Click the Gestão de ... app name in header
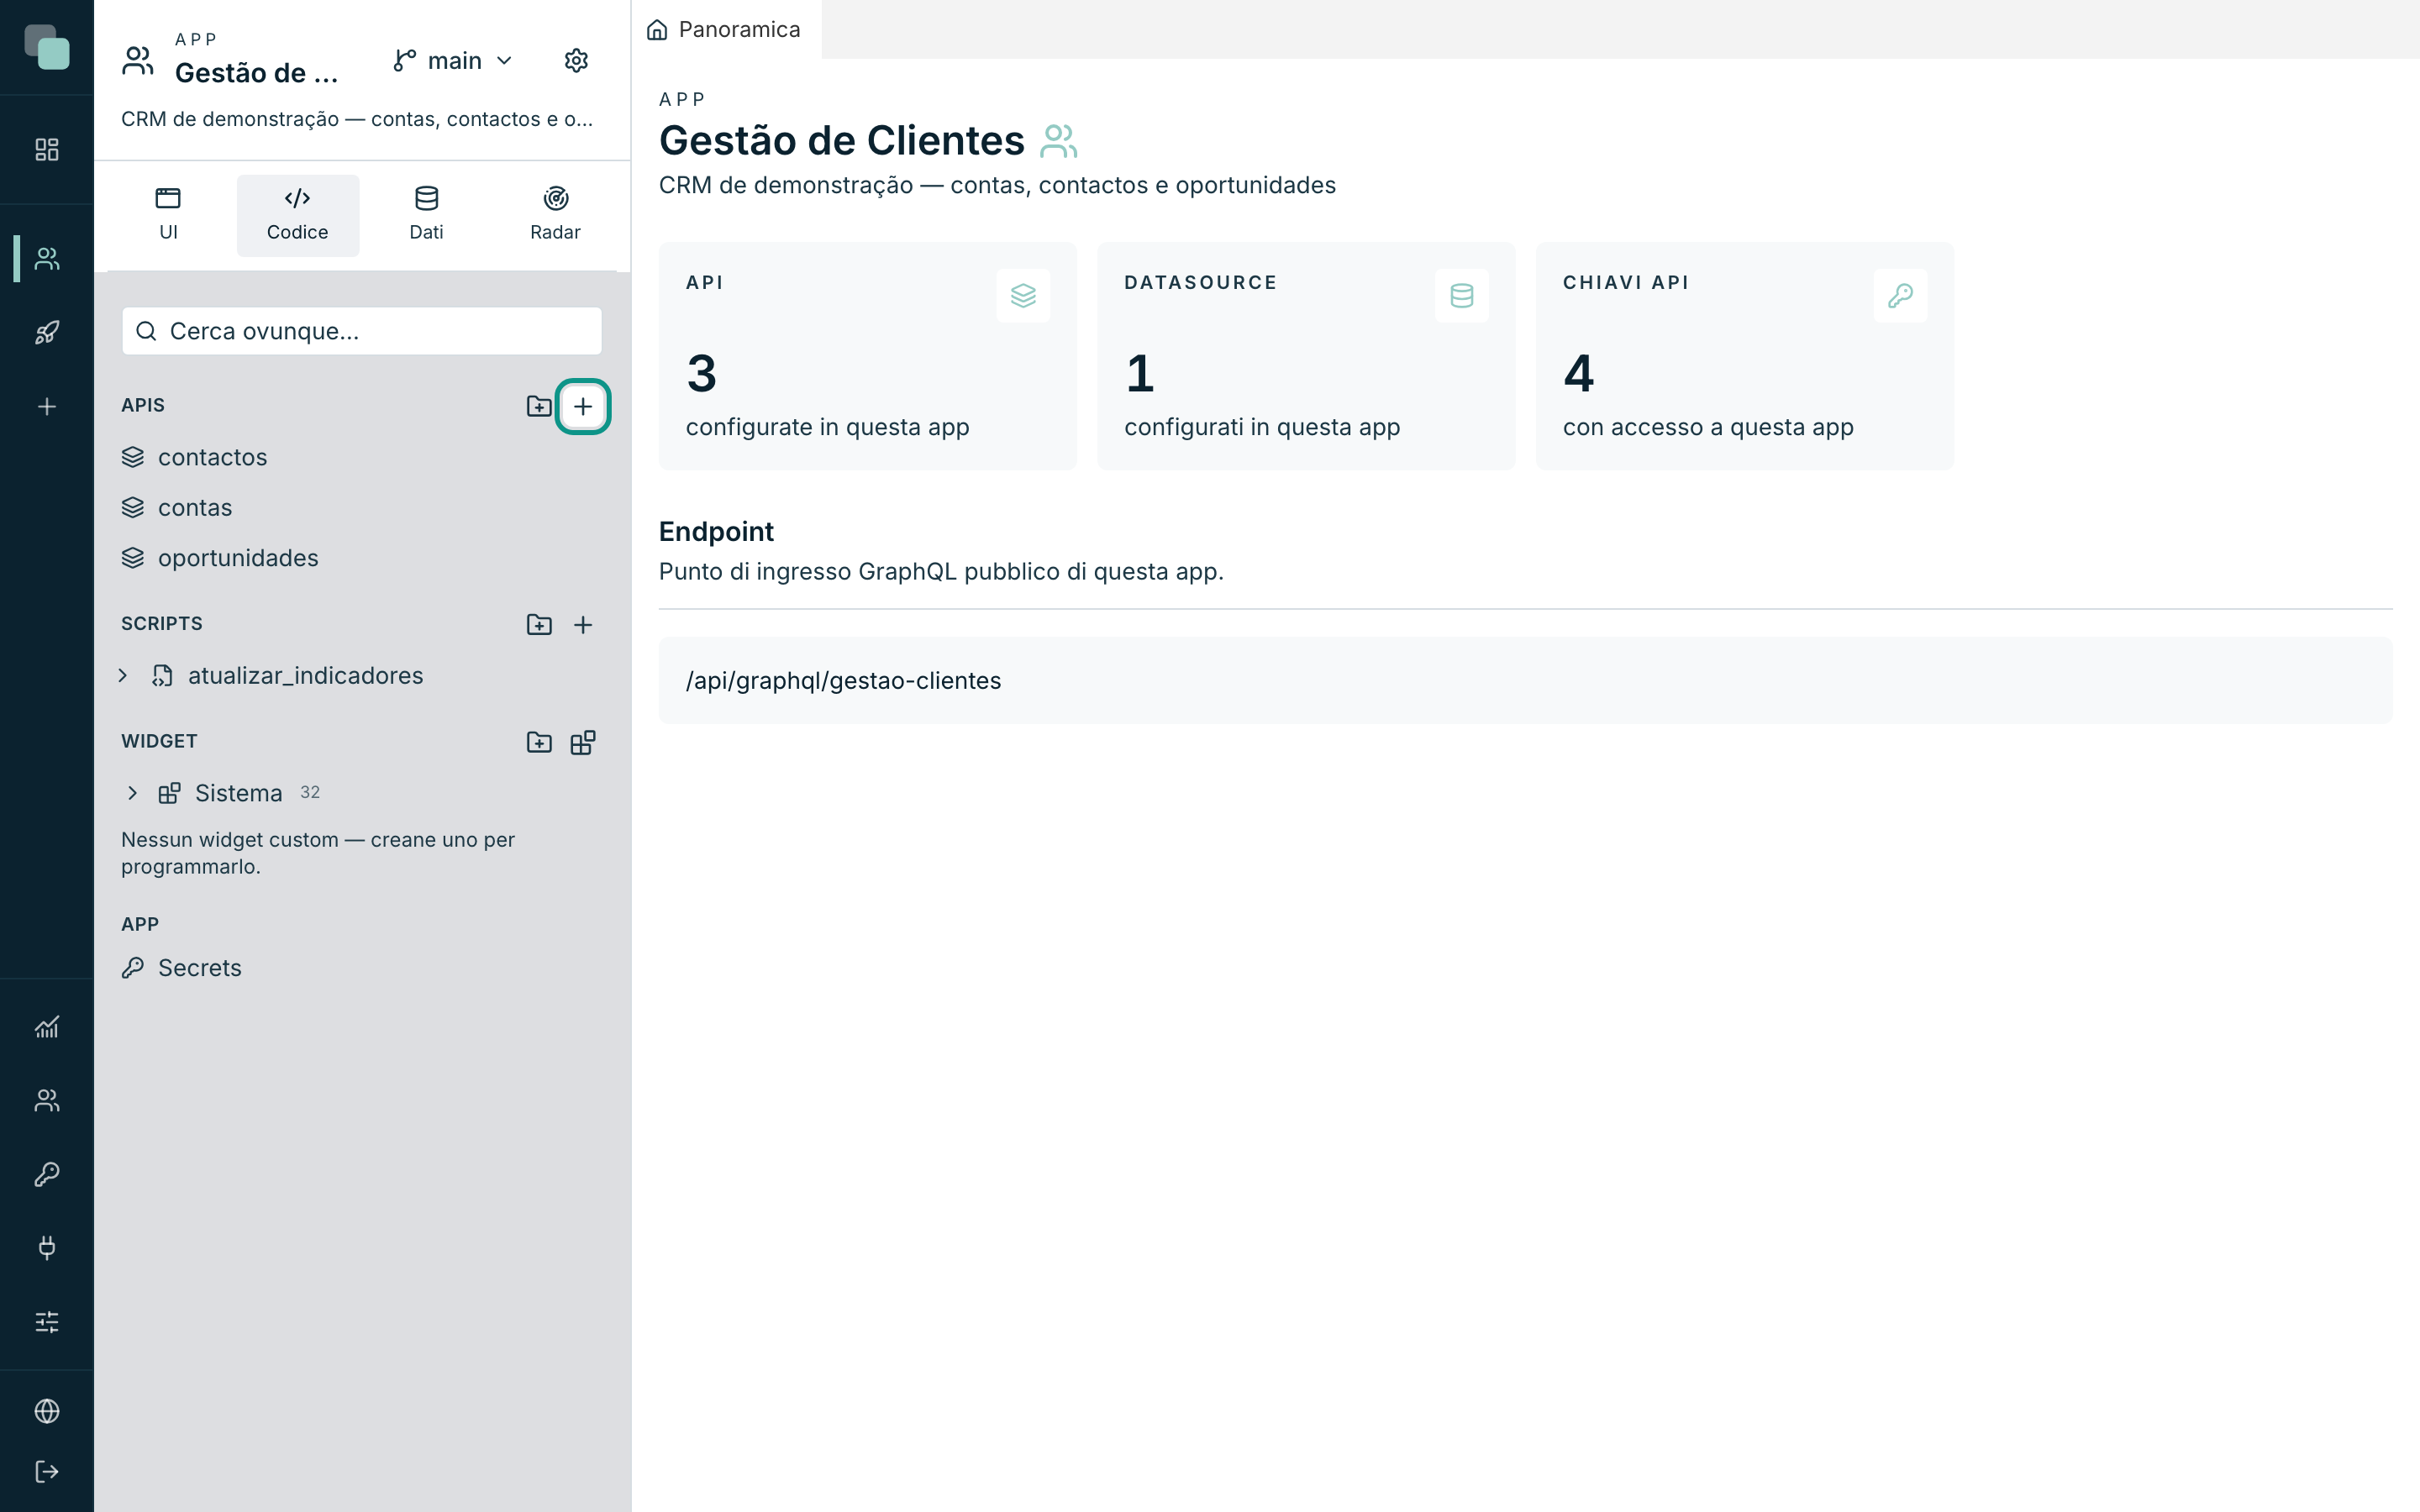Viewport: 2420px width, 1512px height. pyautogui.click(x=257, y=73)
